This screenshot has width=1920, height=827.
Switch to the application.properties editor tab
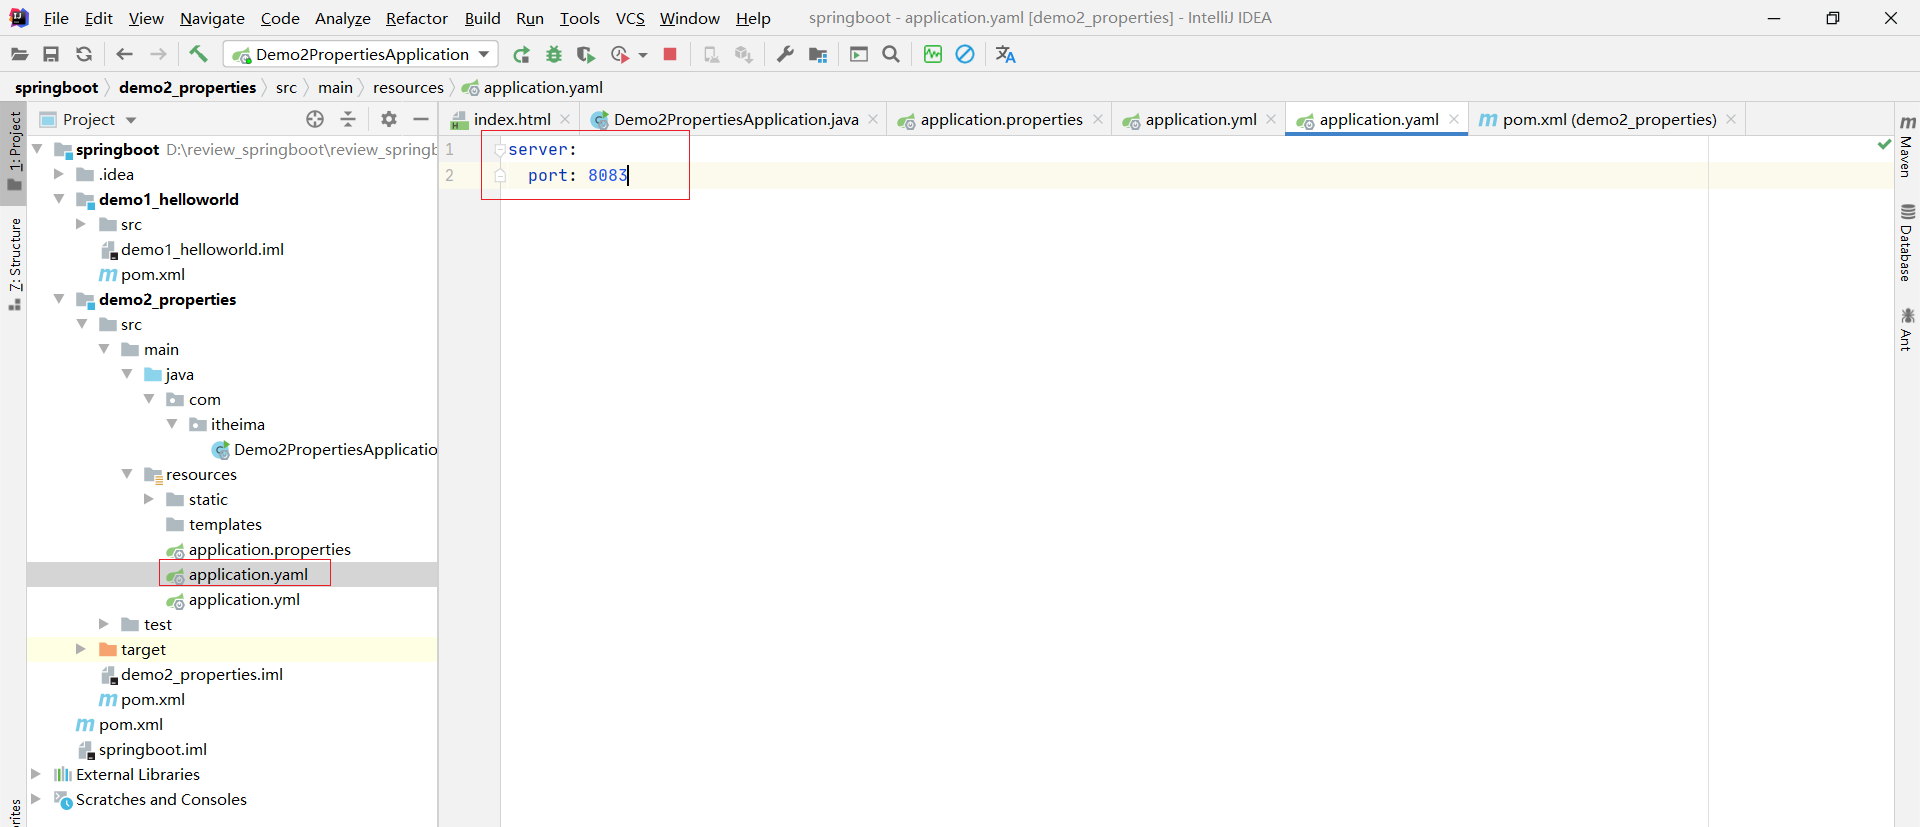pos(1000,119)
